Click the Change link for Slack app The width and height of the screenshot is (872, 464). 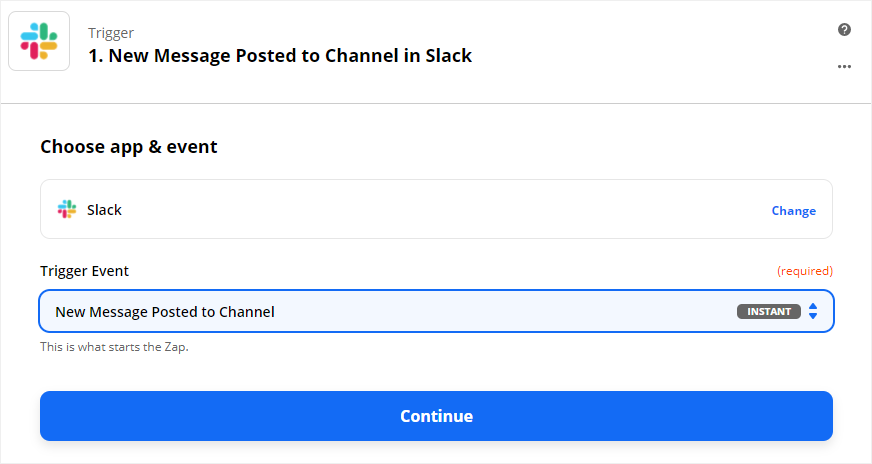pos(794,211)
